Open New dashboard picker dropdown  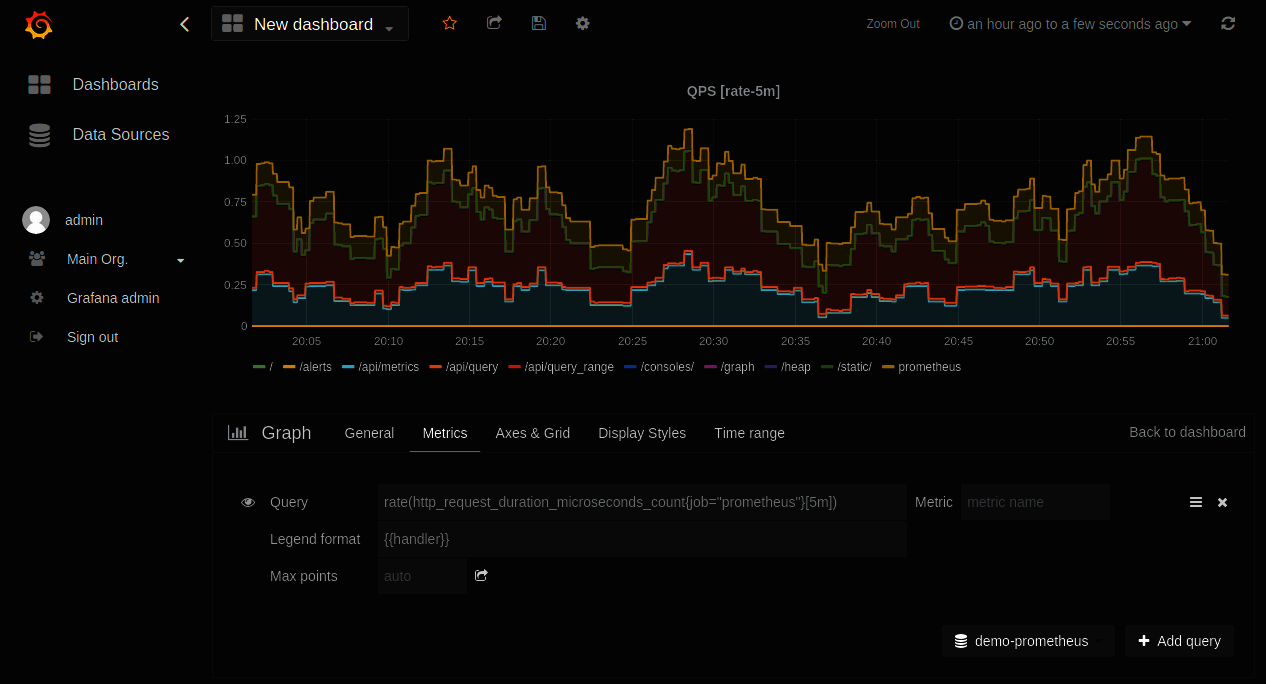(x=310, y=24)
